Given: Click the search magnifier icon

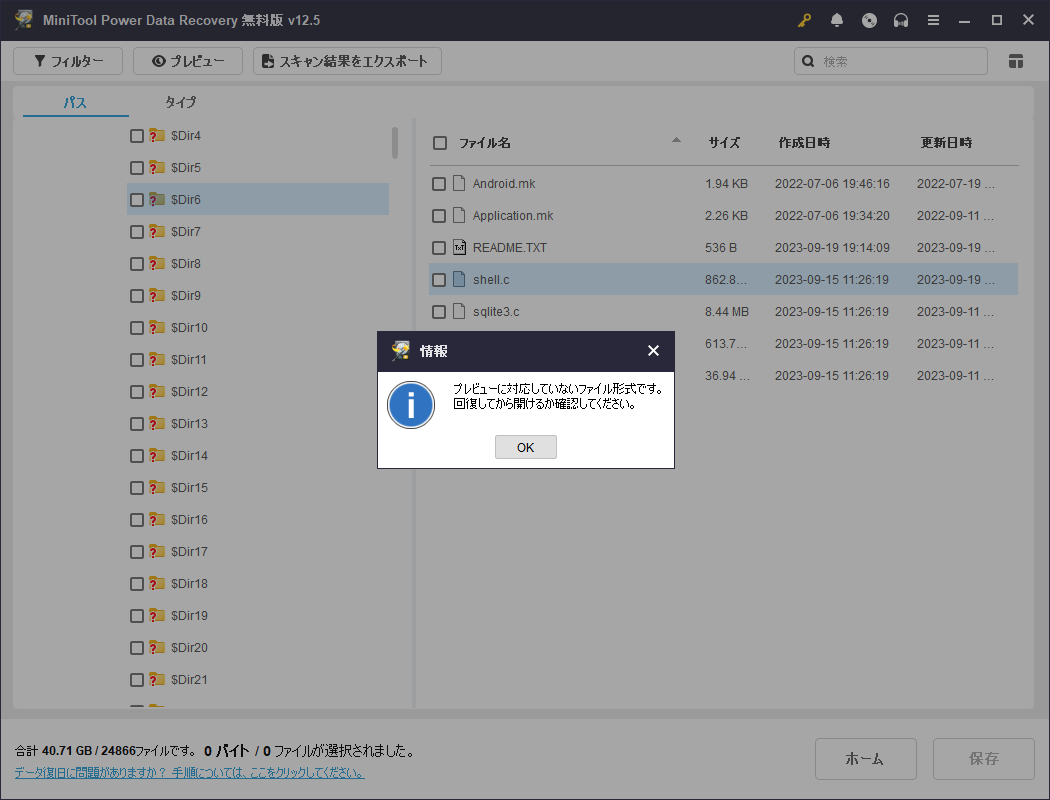Looking at the screenshot, I should [x=808, y=61].
